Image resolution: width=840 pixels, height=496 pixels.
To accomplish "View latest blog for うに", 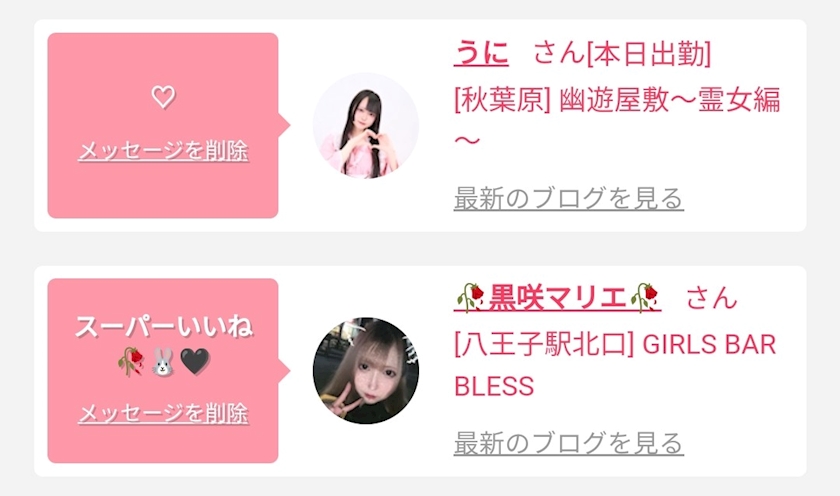I will [x=568, y=199].
